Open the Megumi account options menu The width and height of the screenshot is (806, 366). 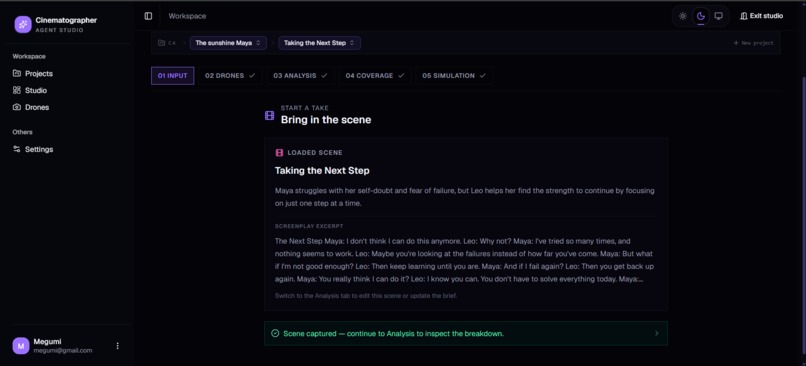(x=117, y=346)
